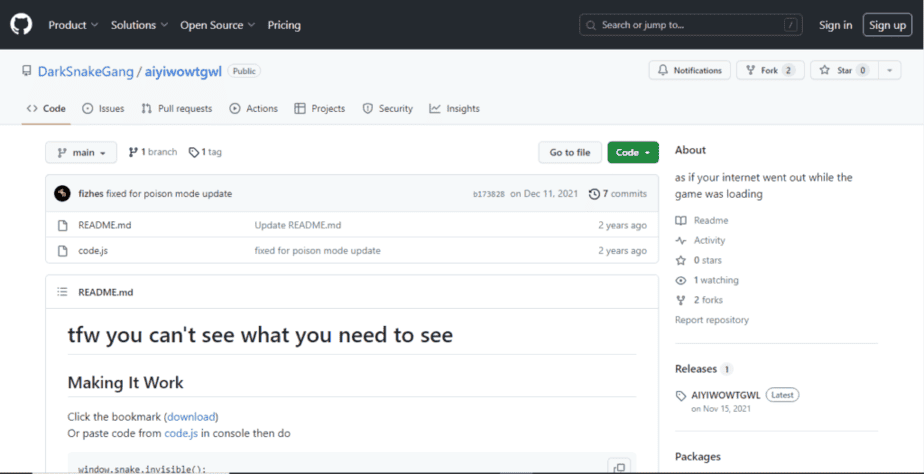The height and width of the screenshot is (474, 924).
Task: Click the README.md file icon
Action: pyautogui.click(x=62, y=225)
